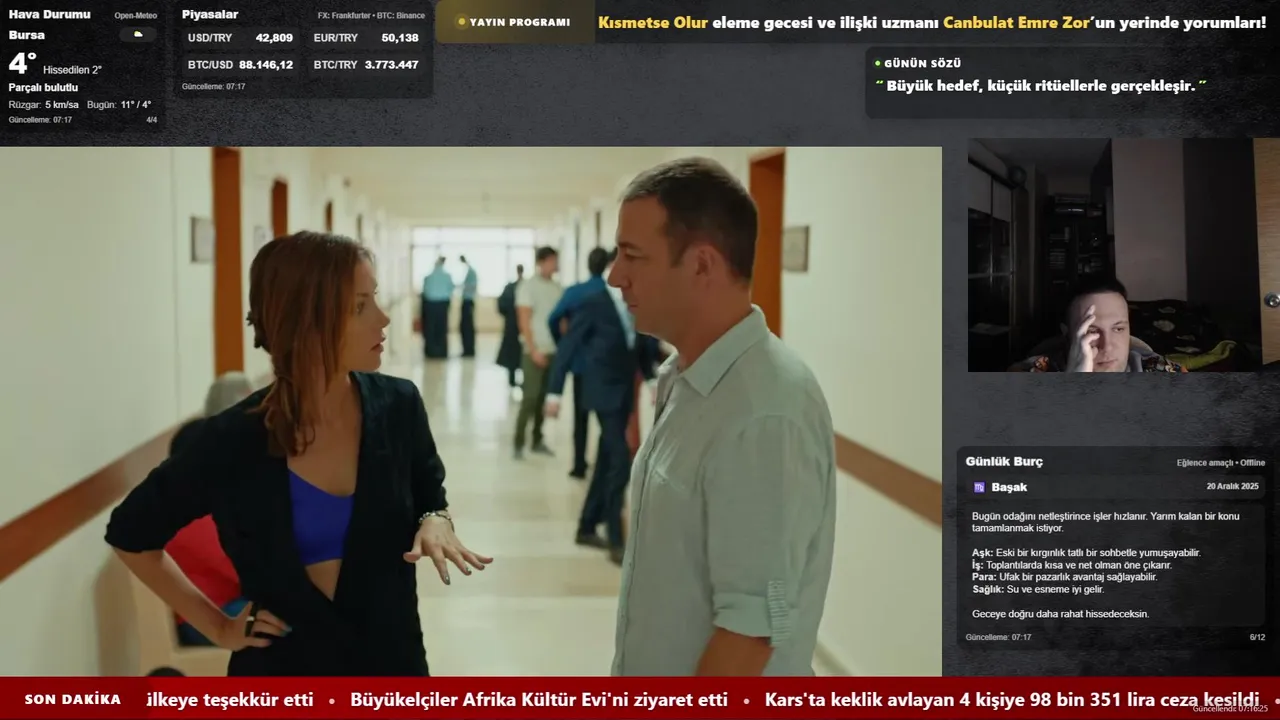Click the Büyükelçiler Afrika Kültür Evi headline
The image size is (1280, 720).
coord(539,700)
